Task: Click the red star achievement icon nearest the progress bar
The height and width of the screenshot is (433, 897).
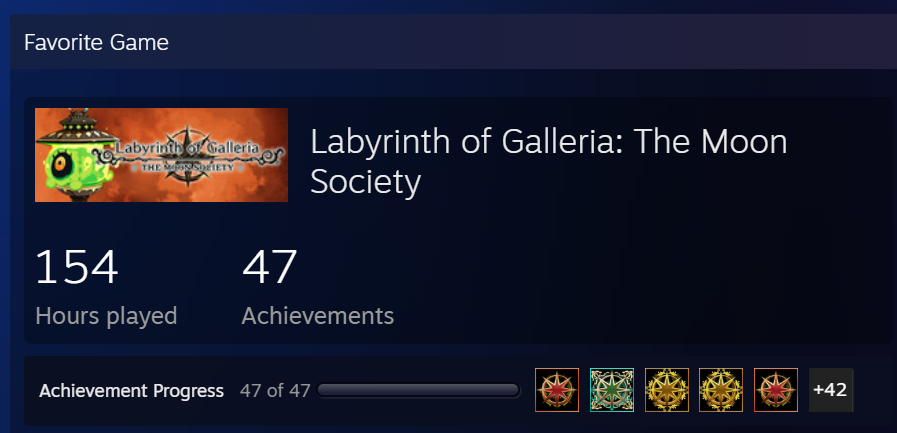Action: pyautogui.click(x=557, y=390)
